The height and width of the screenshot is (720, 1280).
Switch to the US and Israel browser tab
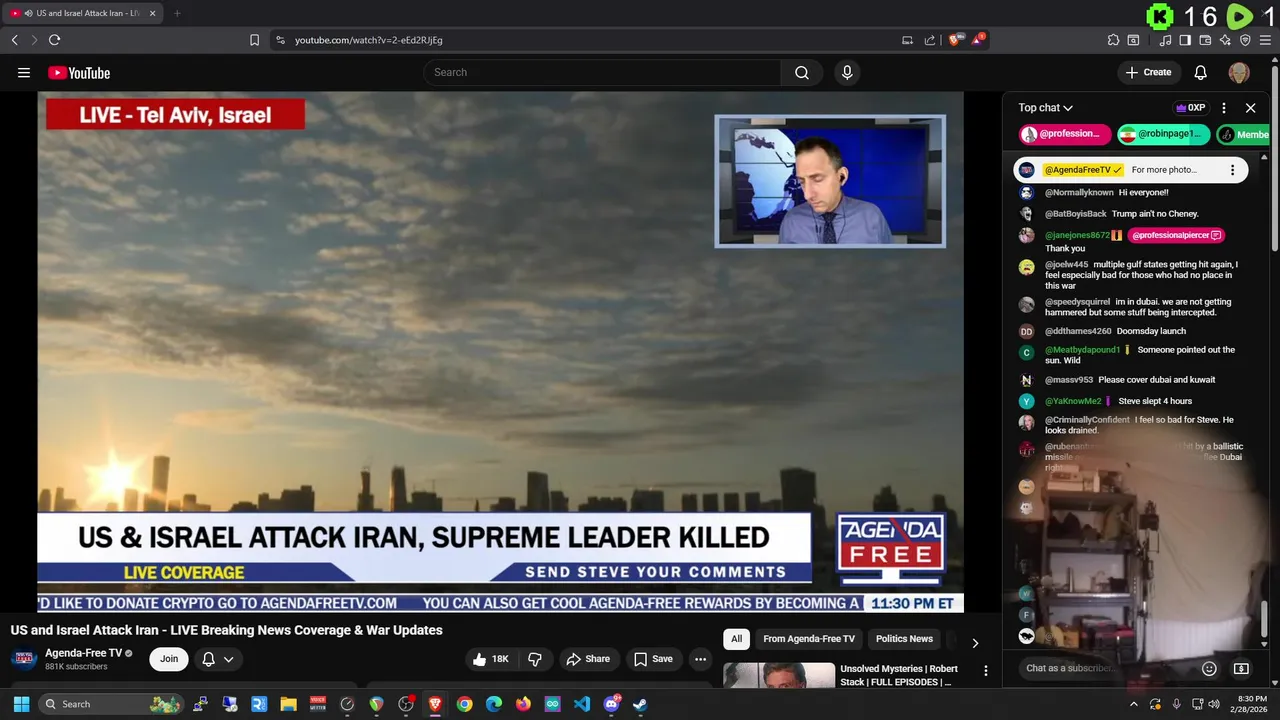pos(85,13)
